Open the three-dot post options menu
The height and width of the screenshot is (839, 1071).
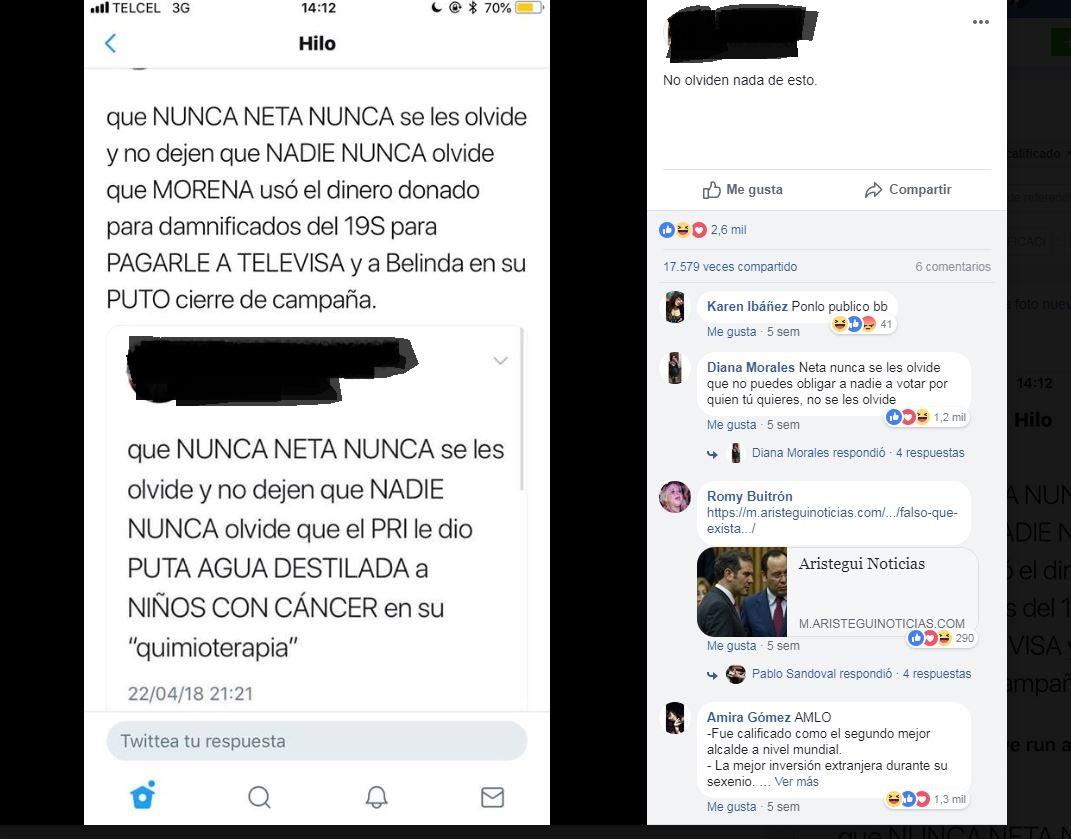click(x=981, y=22)
